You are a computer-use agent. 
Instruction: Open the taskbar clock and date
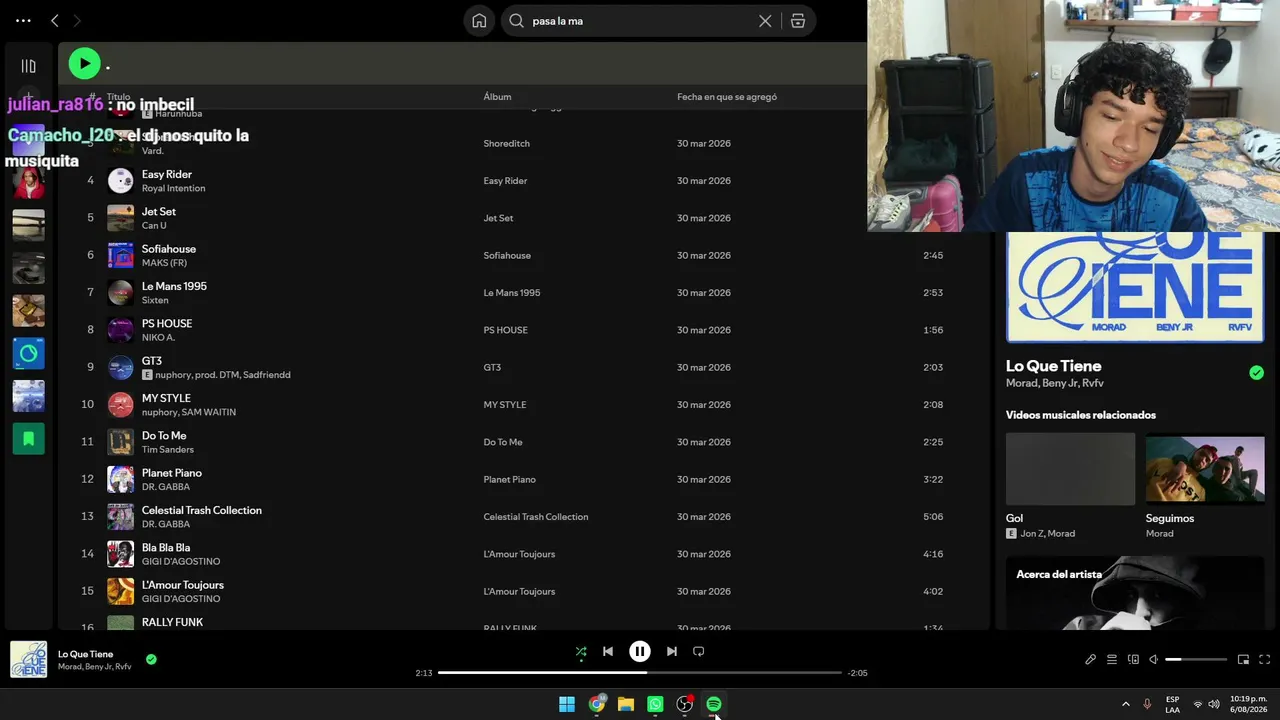click(x=1249, y=704)
